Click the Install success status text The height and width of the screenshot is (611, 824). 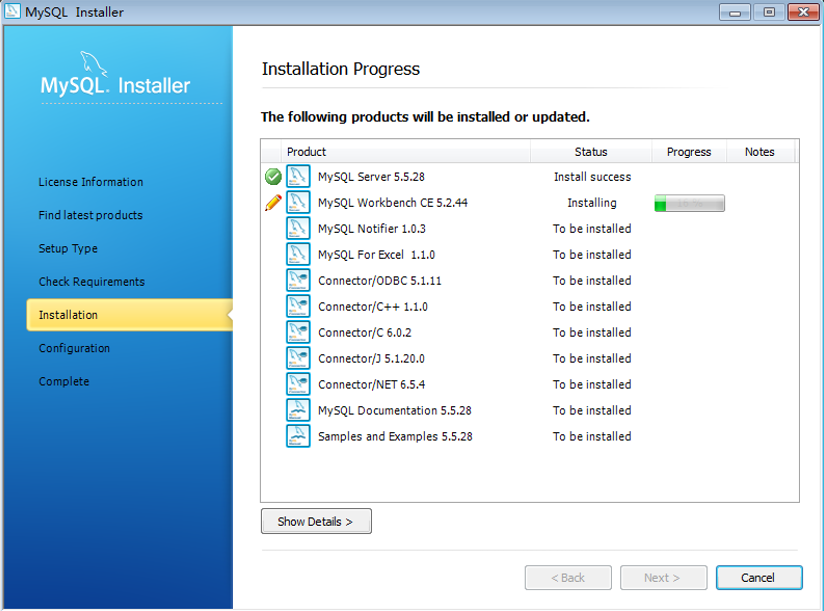pos(592,177)
